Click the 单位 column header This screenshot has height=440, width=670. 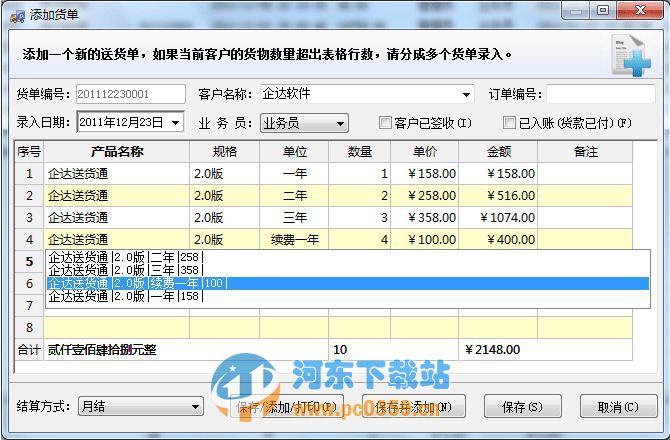[294, 152]
